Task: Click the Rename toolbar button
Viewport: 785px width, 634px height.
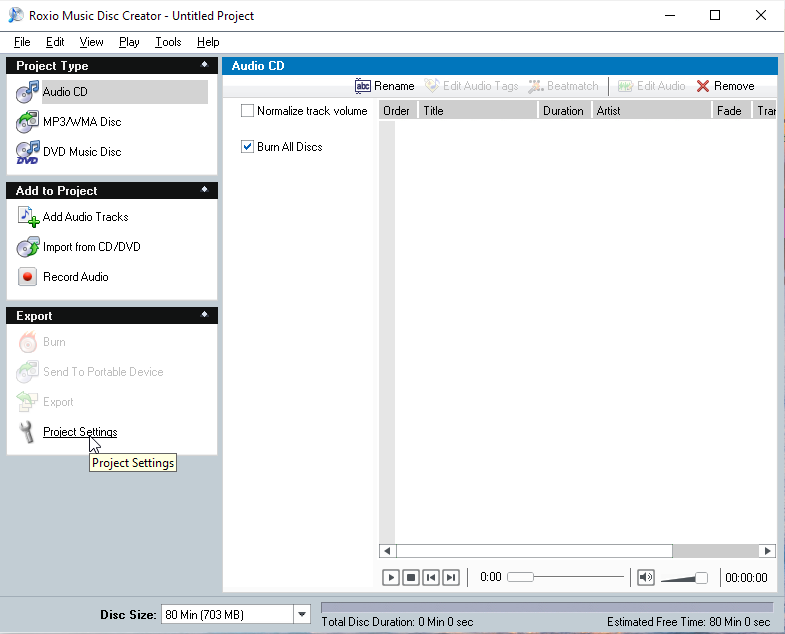Action: coord(384,86)
